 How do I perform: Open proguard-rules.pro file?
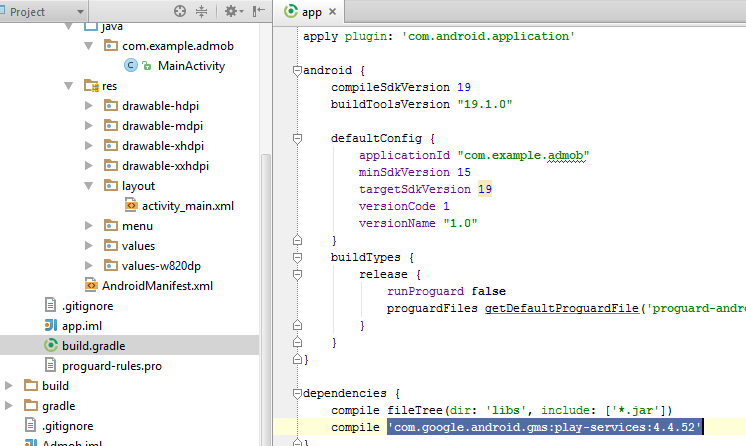click(x=111, y=366)
